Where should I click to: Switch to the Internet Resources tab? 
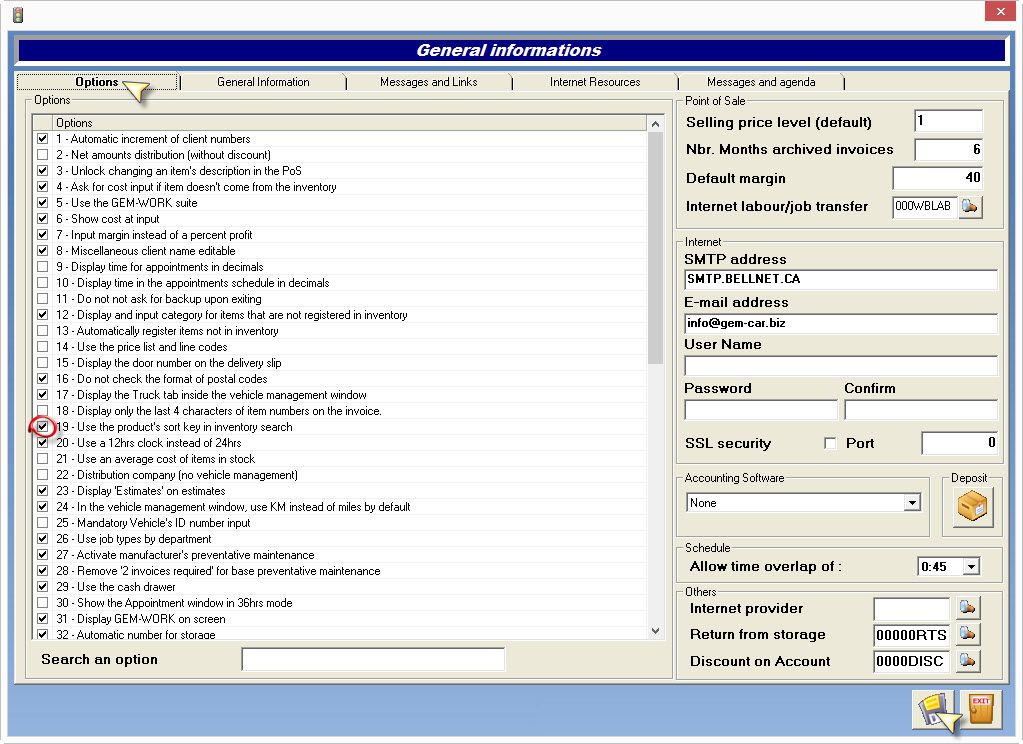pos(595,82)
